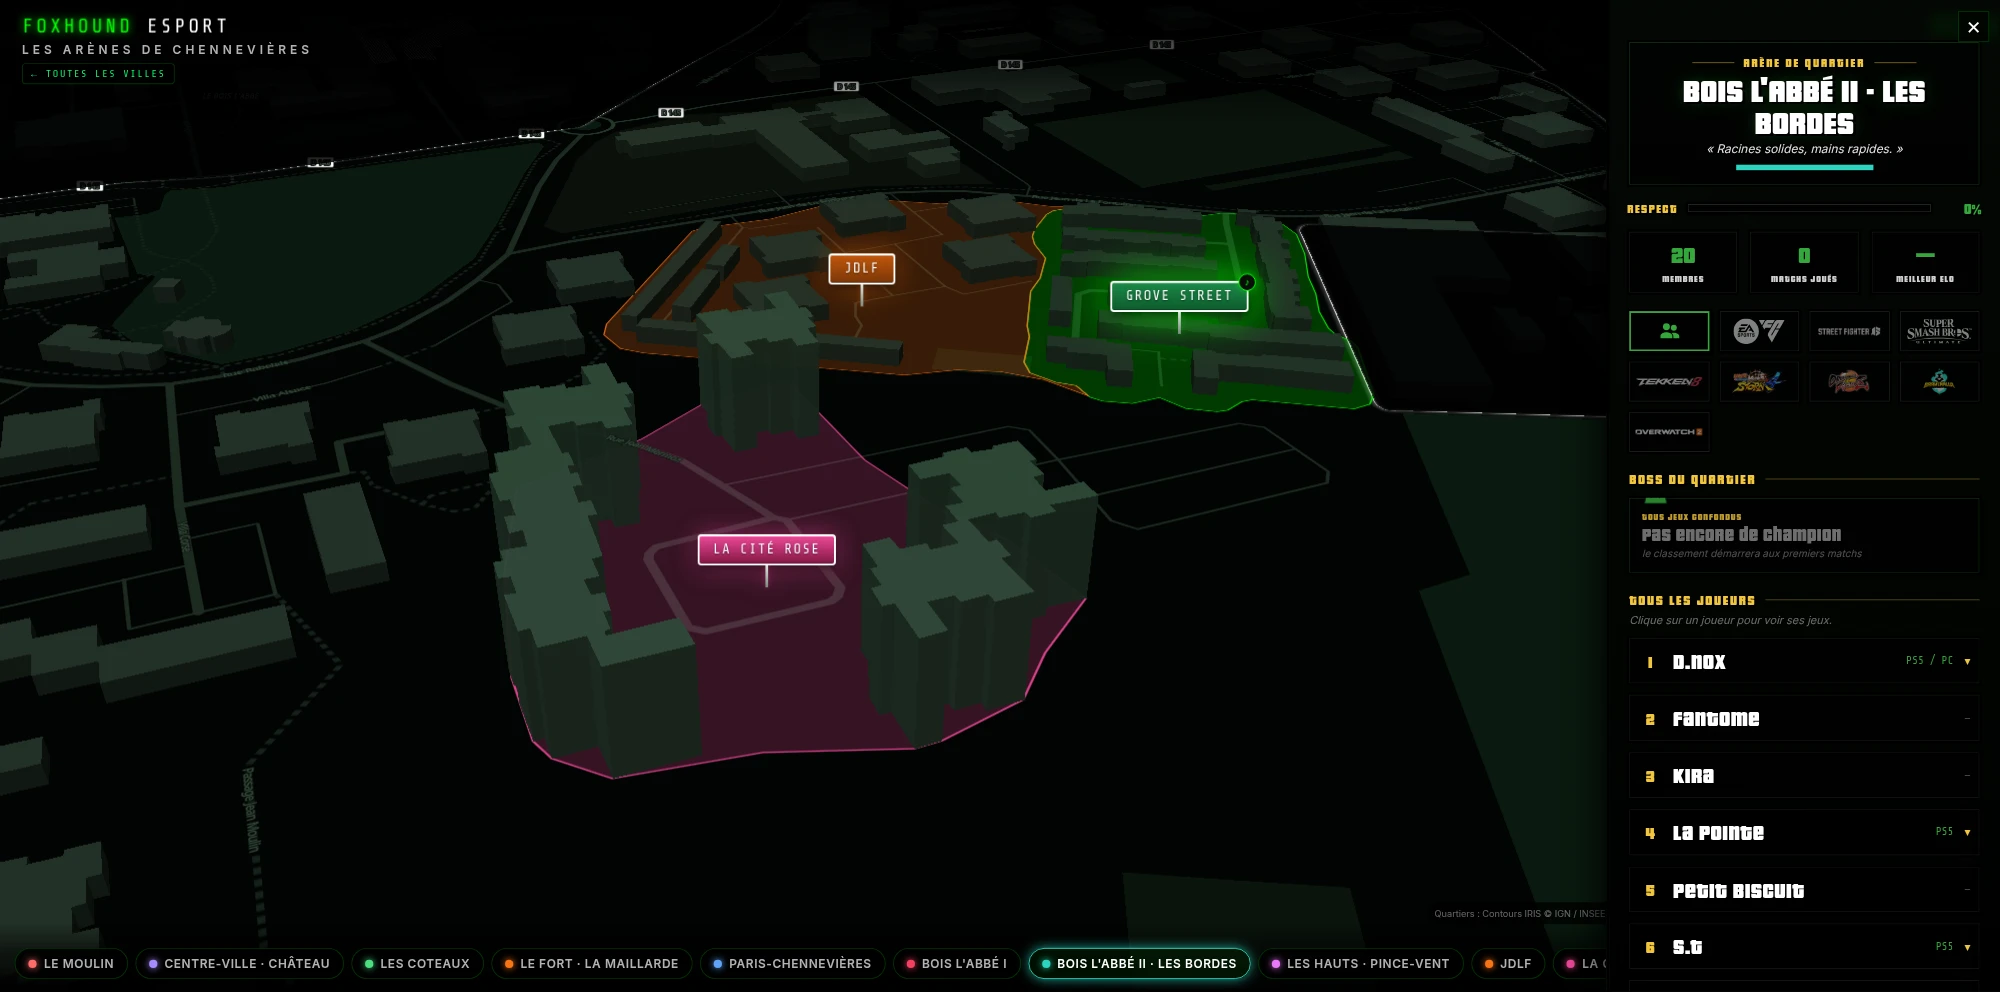
Task: Expand D.NOX player row arrow
Action: (x=1967, y=661)
